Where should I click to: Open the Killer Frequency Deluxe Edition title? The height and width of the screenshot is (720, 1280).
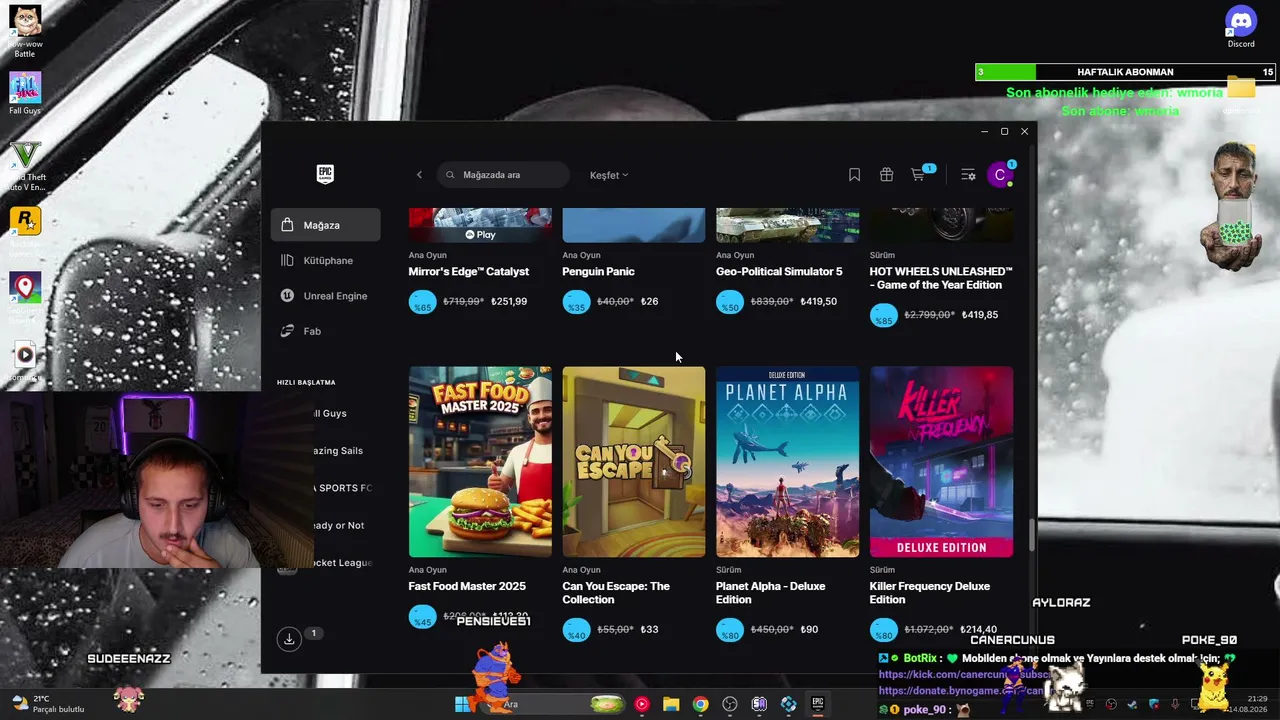tap(930, 593)
